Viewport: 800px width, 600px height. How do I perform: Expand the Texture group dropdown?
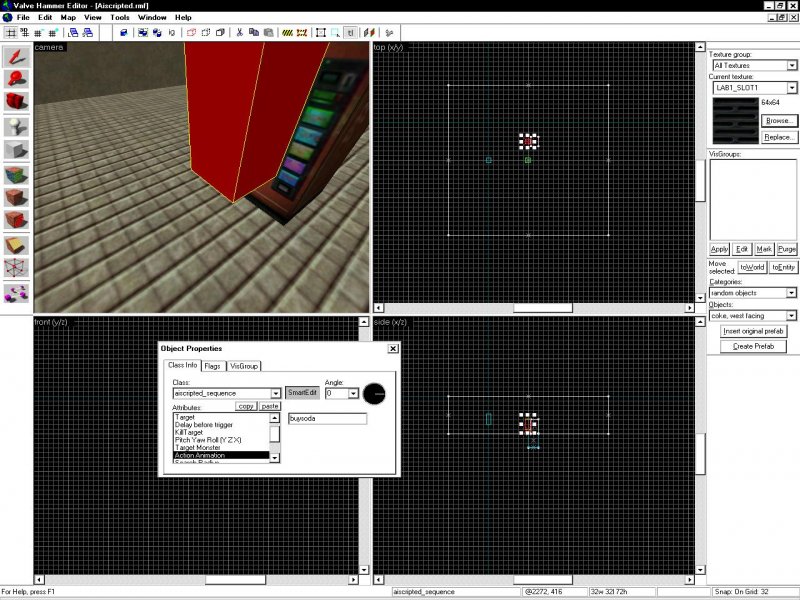(x=791, y=65)
